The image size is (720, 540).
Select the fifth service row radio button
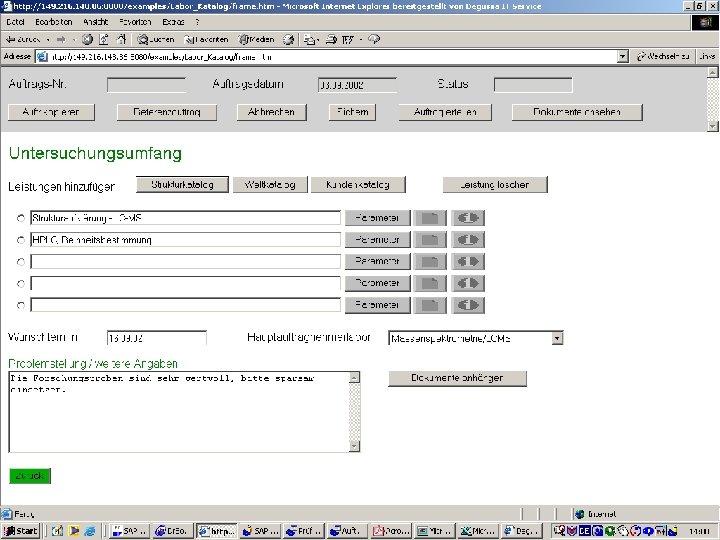click(x=21, y=305)
